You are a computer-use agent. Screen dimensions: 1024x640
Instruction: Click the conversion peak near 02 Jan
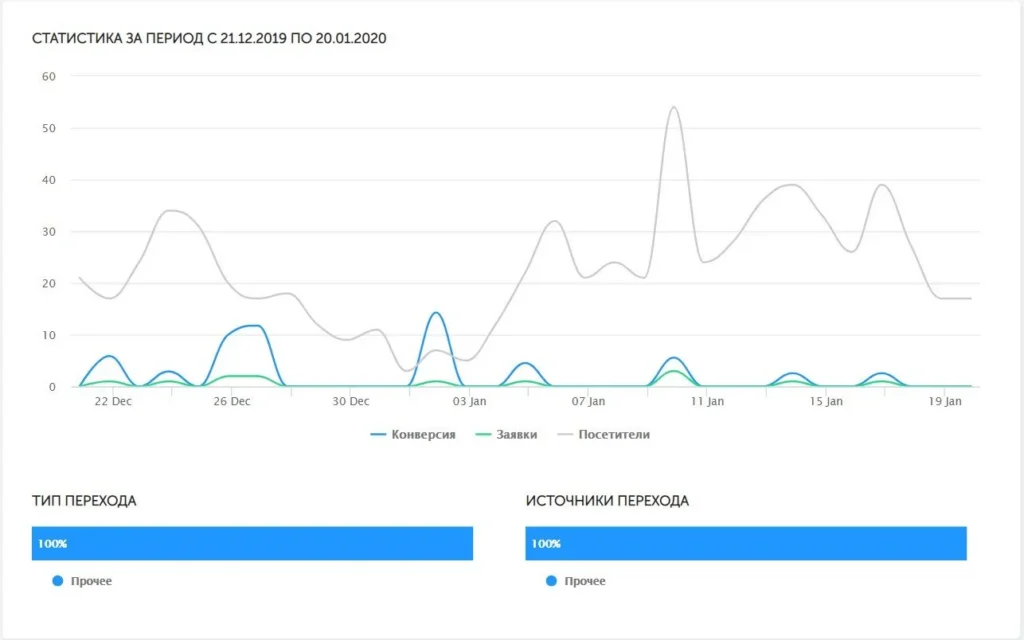coord(436,313)
